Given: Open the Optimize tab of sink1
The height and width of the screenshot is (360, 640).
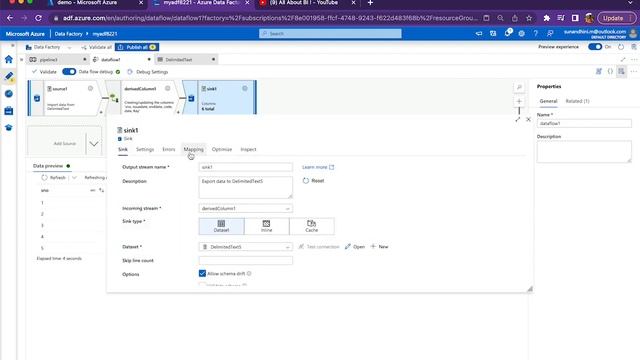Looking at the screenshot, I should 222,149.
